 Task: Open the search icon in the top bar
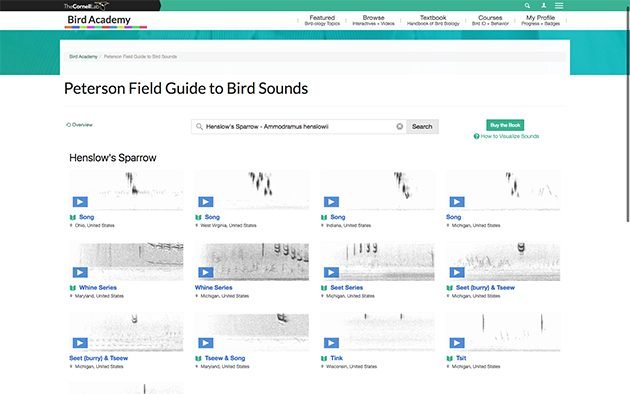(x=527, y=6)
